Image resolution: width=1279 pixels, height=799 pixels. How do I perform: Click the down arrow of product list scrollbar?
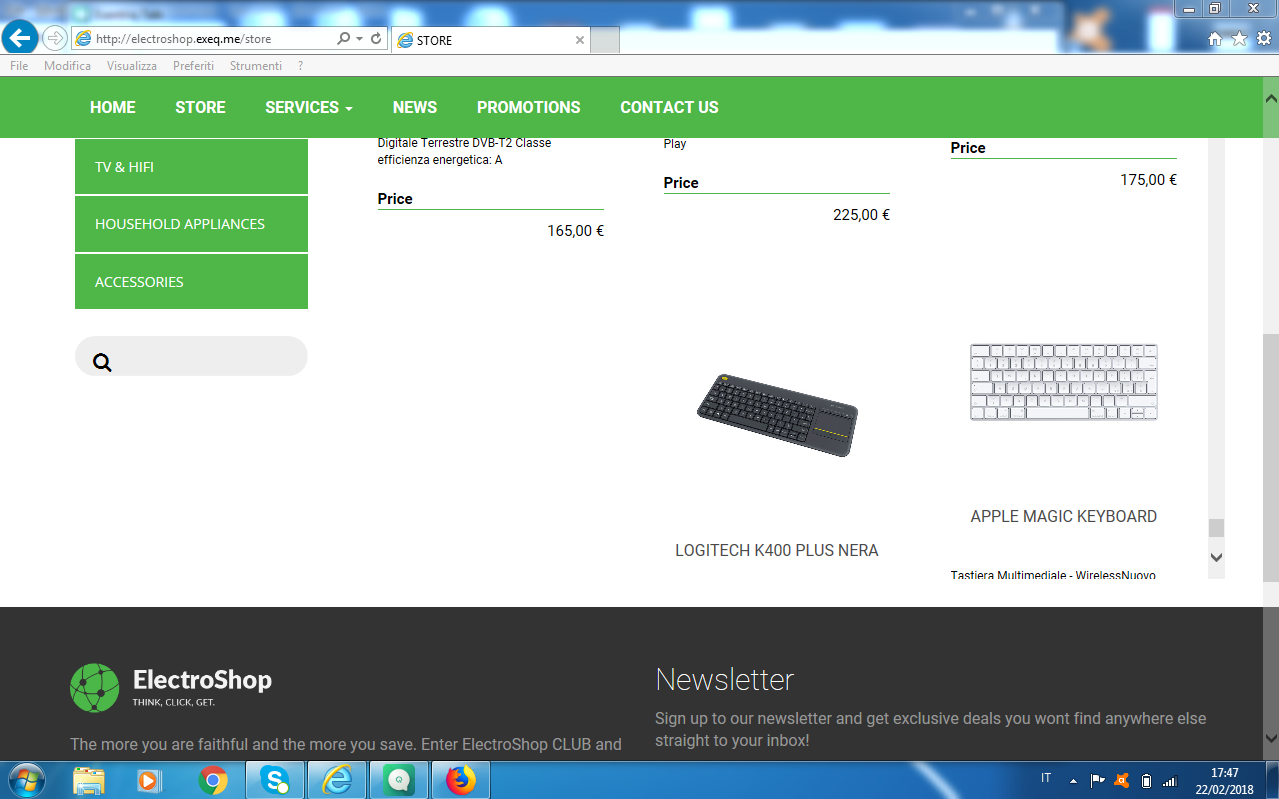click(x=1216, y=557)
